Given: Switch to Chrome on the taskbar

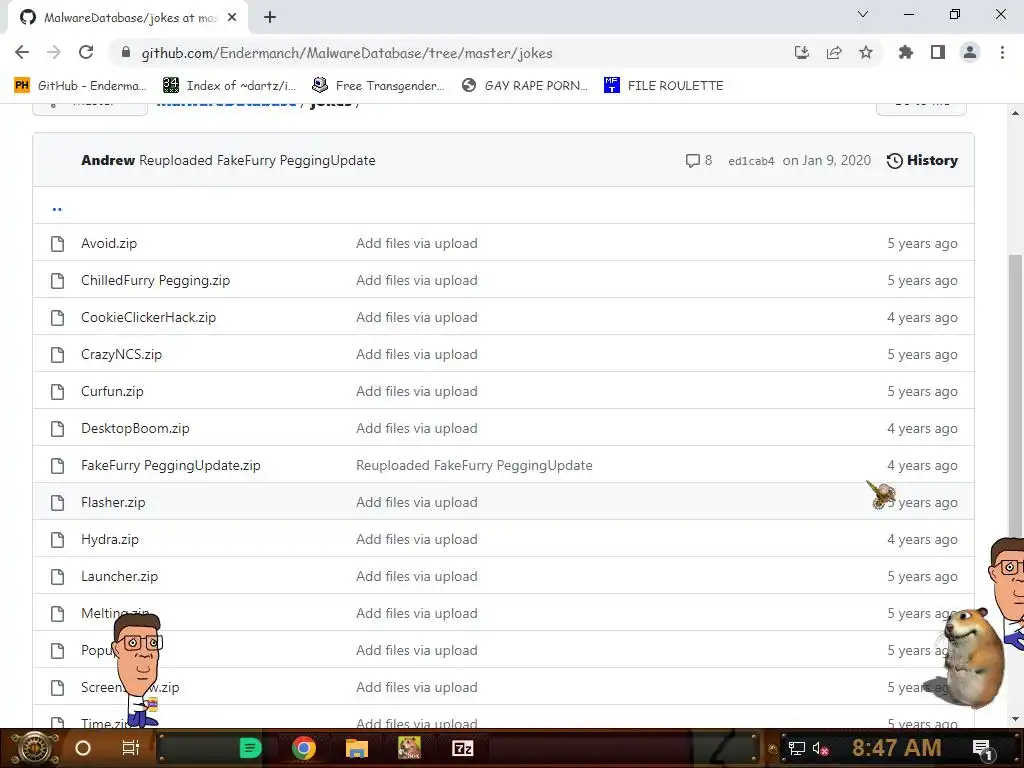Looking at the screenshot, I should pyautogui.click(x=304, y=748).
